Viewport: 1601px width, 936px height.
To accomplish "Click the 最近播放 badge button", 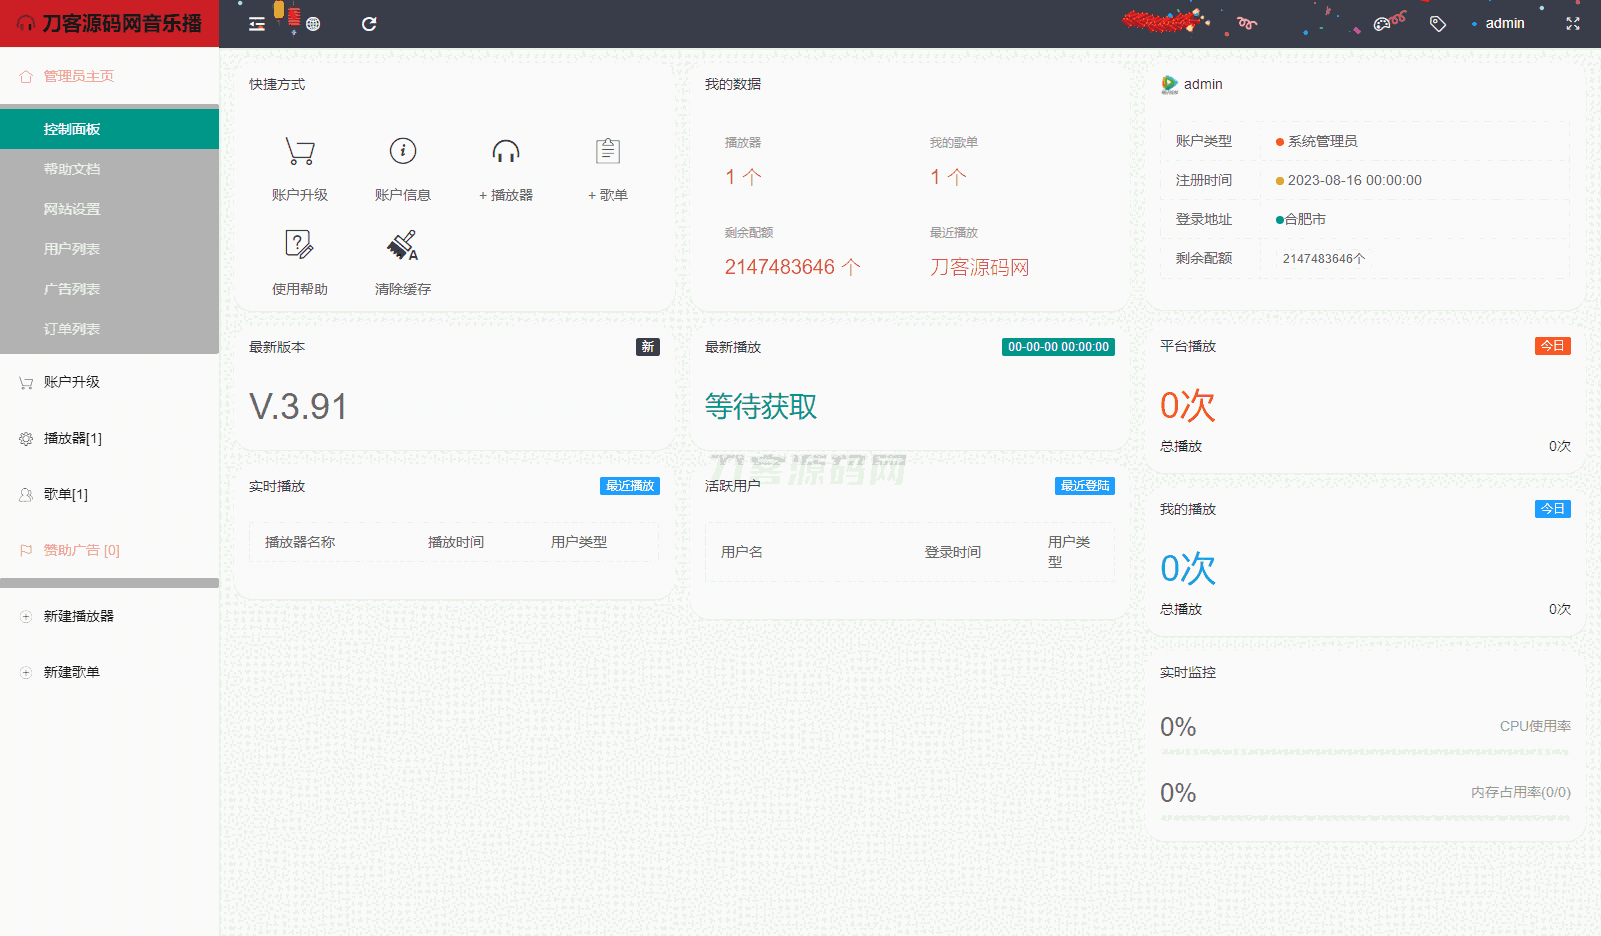I will [629, 486].
